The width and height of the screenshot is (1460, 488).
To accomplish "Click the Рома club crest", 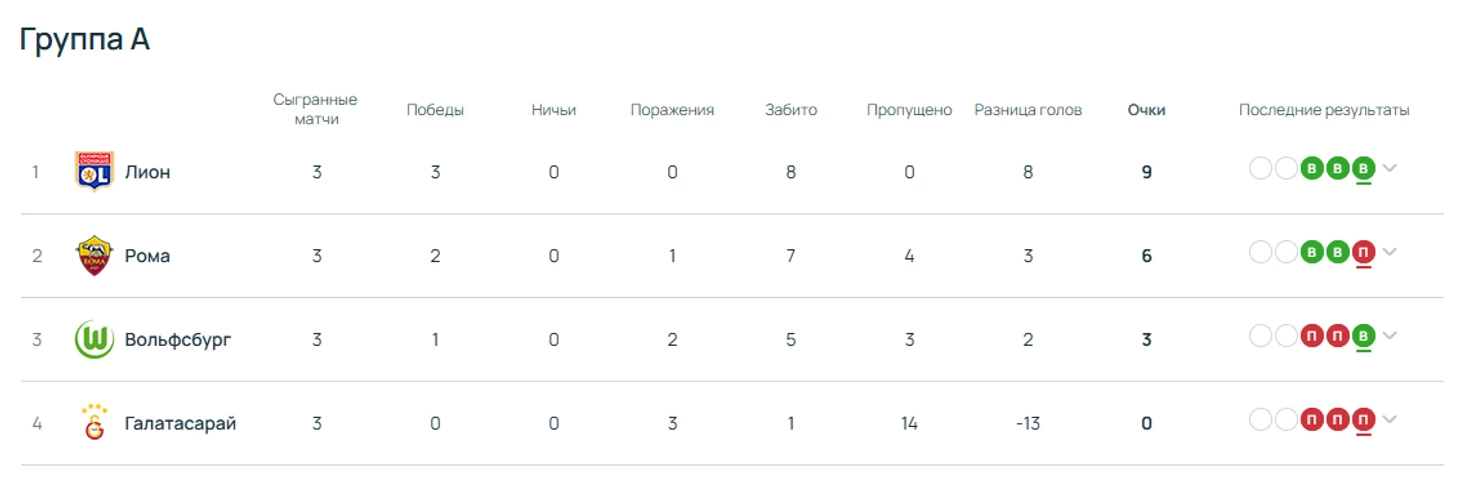I will (94, 255).
